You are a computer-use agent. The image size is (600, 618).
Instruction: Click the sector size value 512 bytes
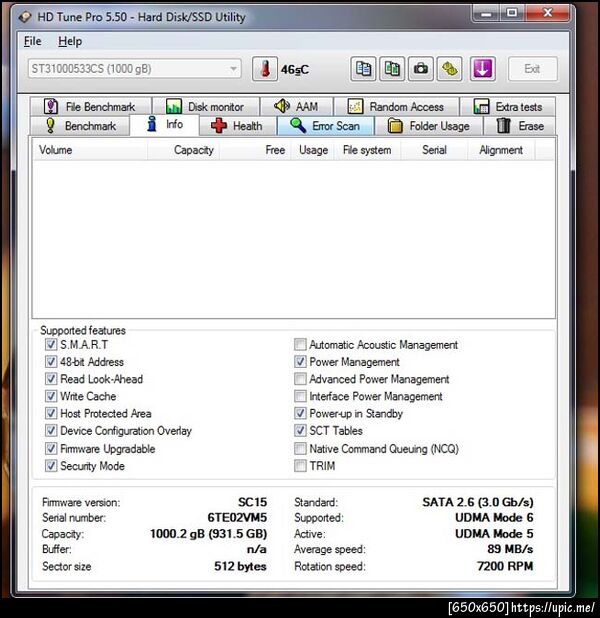click(240, 566)
